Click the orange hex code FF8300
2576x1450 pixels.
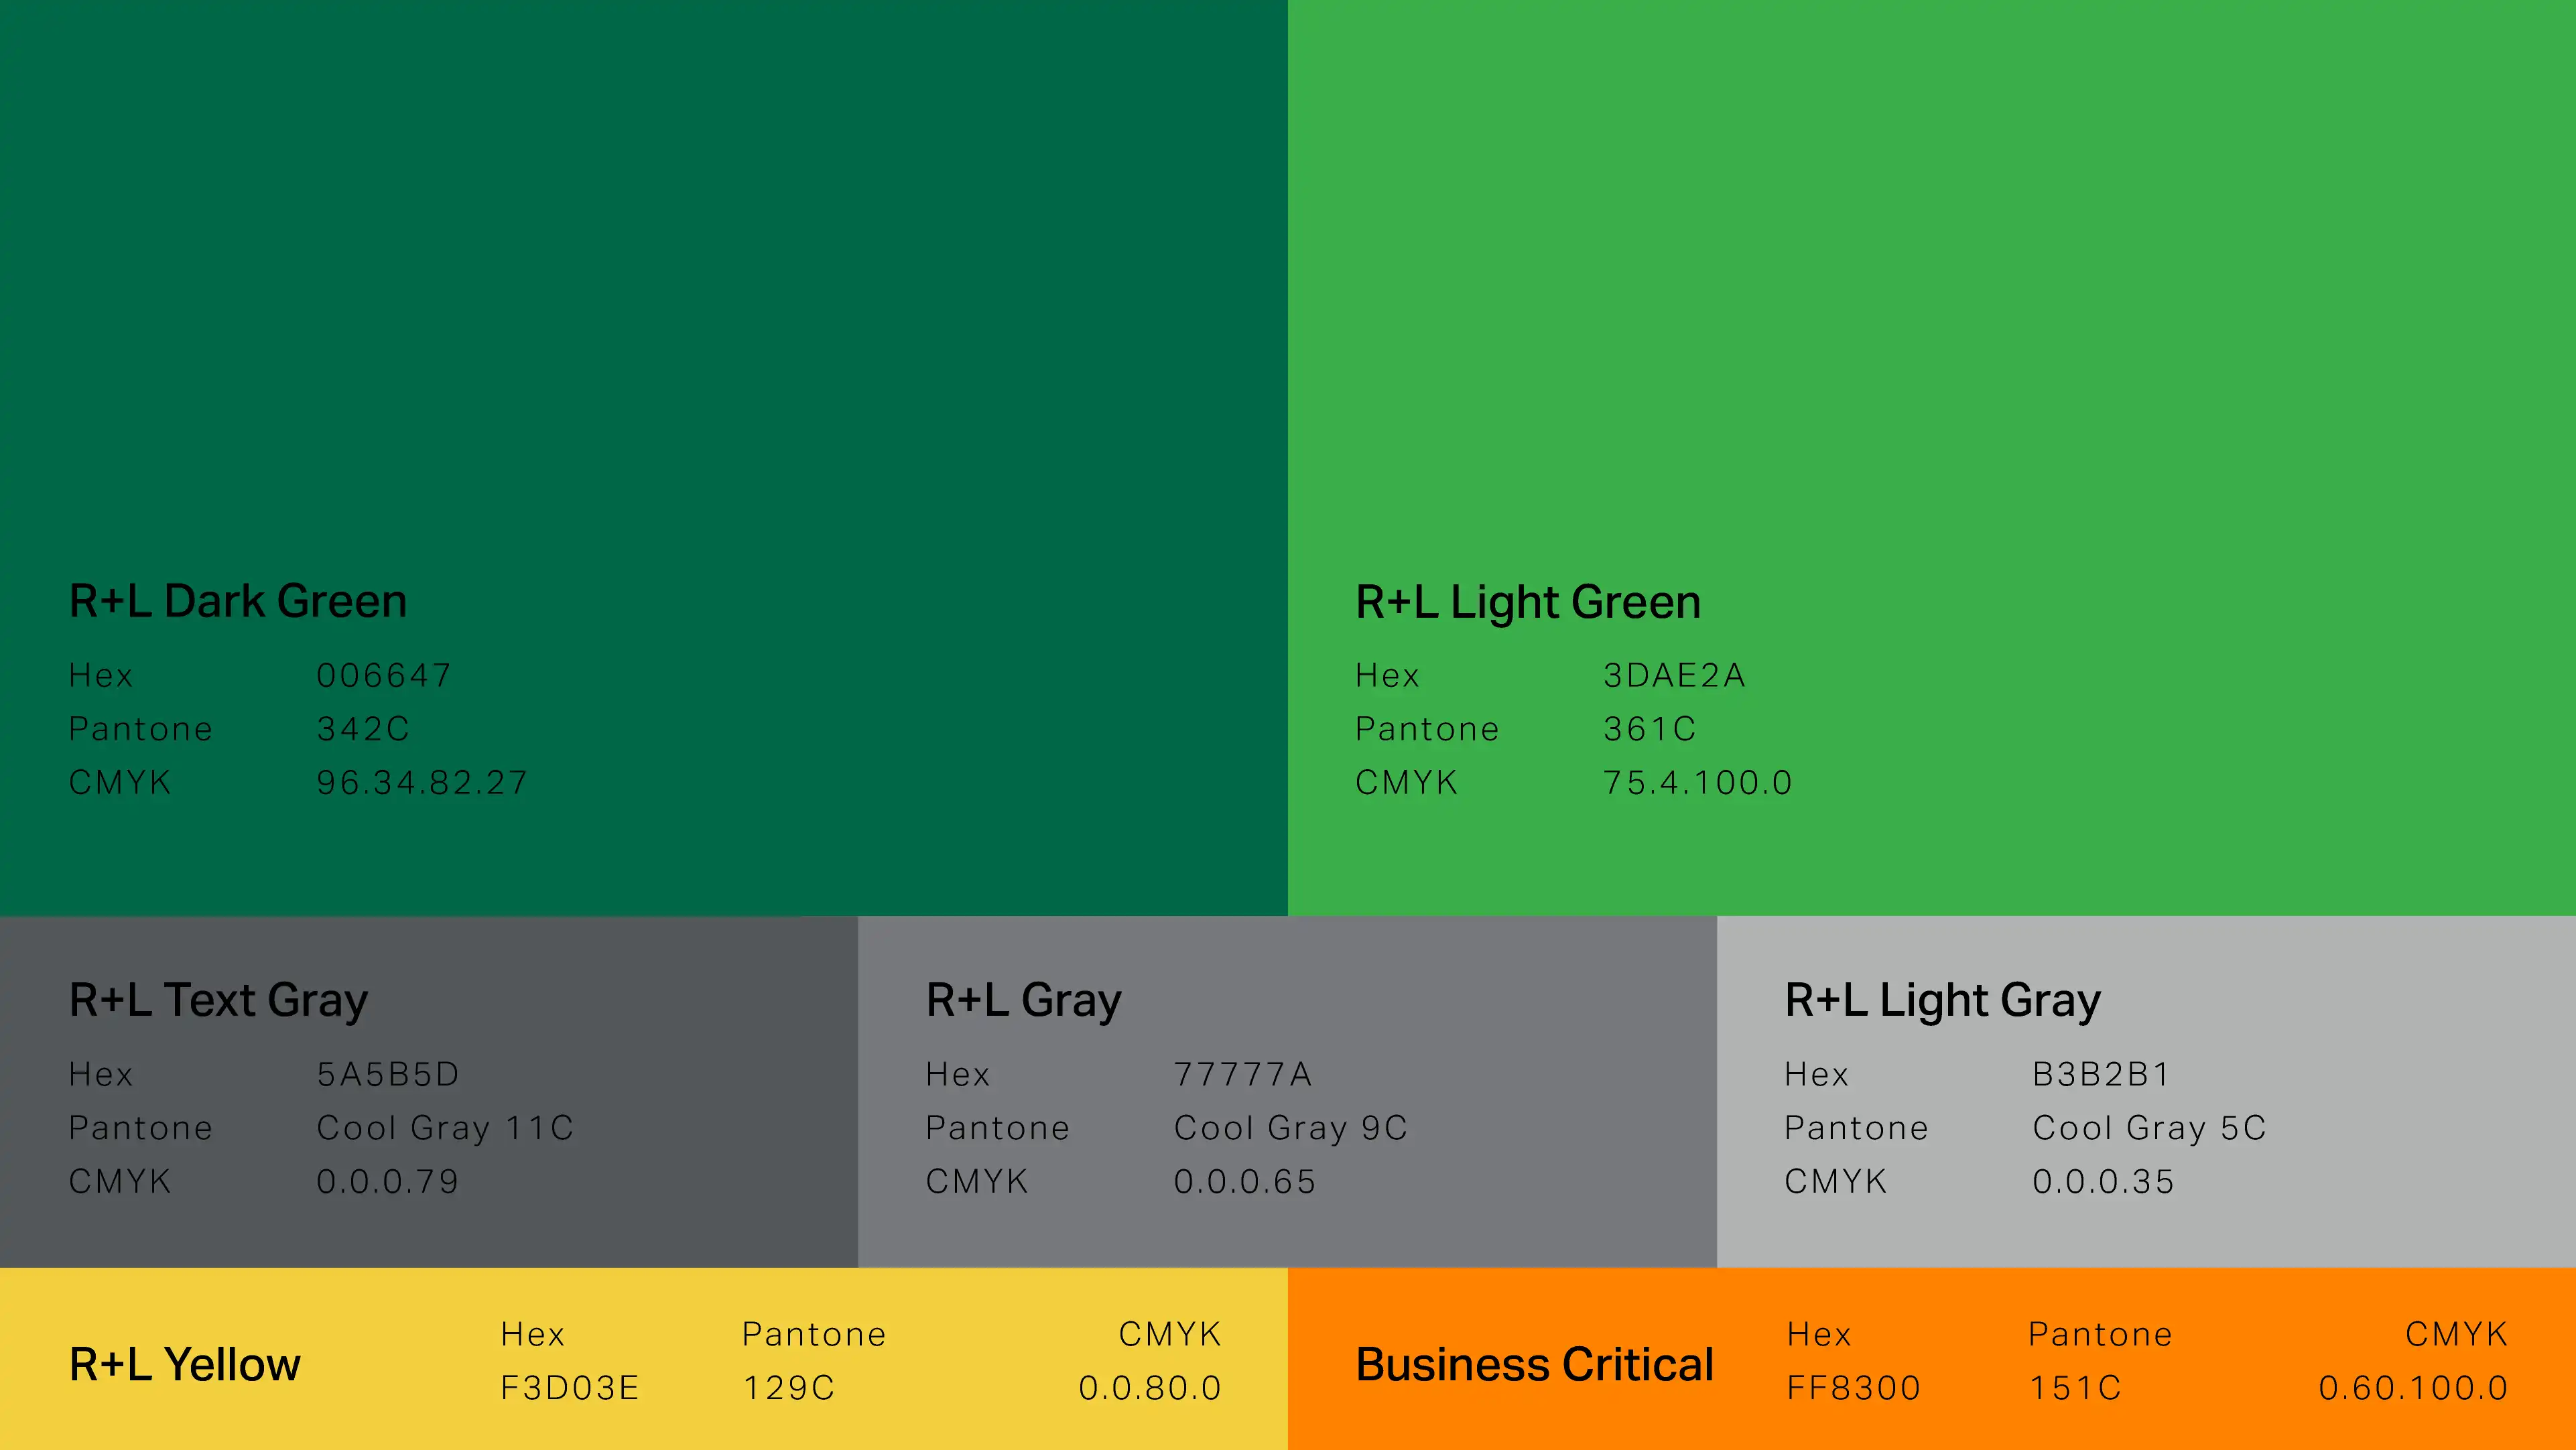coord(1853,1388)
